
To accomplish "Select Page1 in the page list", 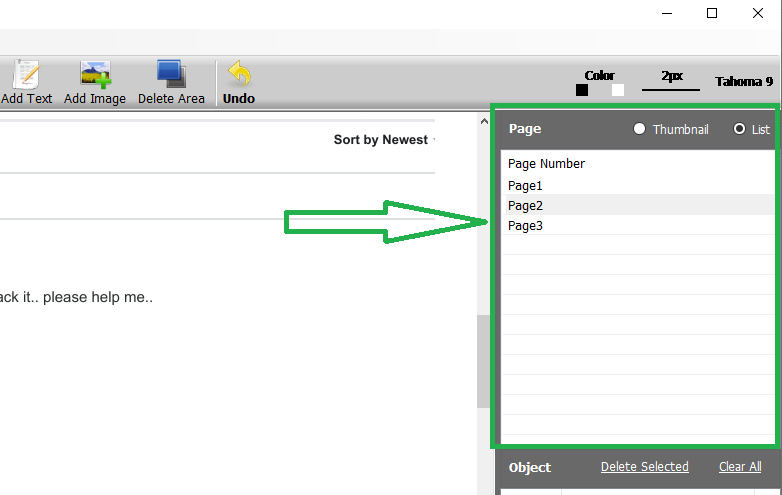I will point(638,185).
